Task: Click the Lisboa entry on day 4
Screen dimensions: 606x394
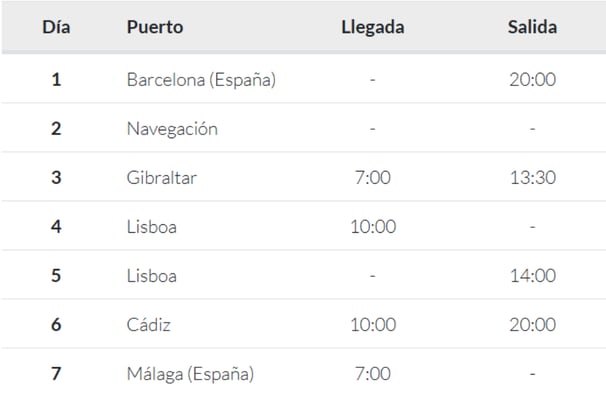Action: [x=152, y=227]
